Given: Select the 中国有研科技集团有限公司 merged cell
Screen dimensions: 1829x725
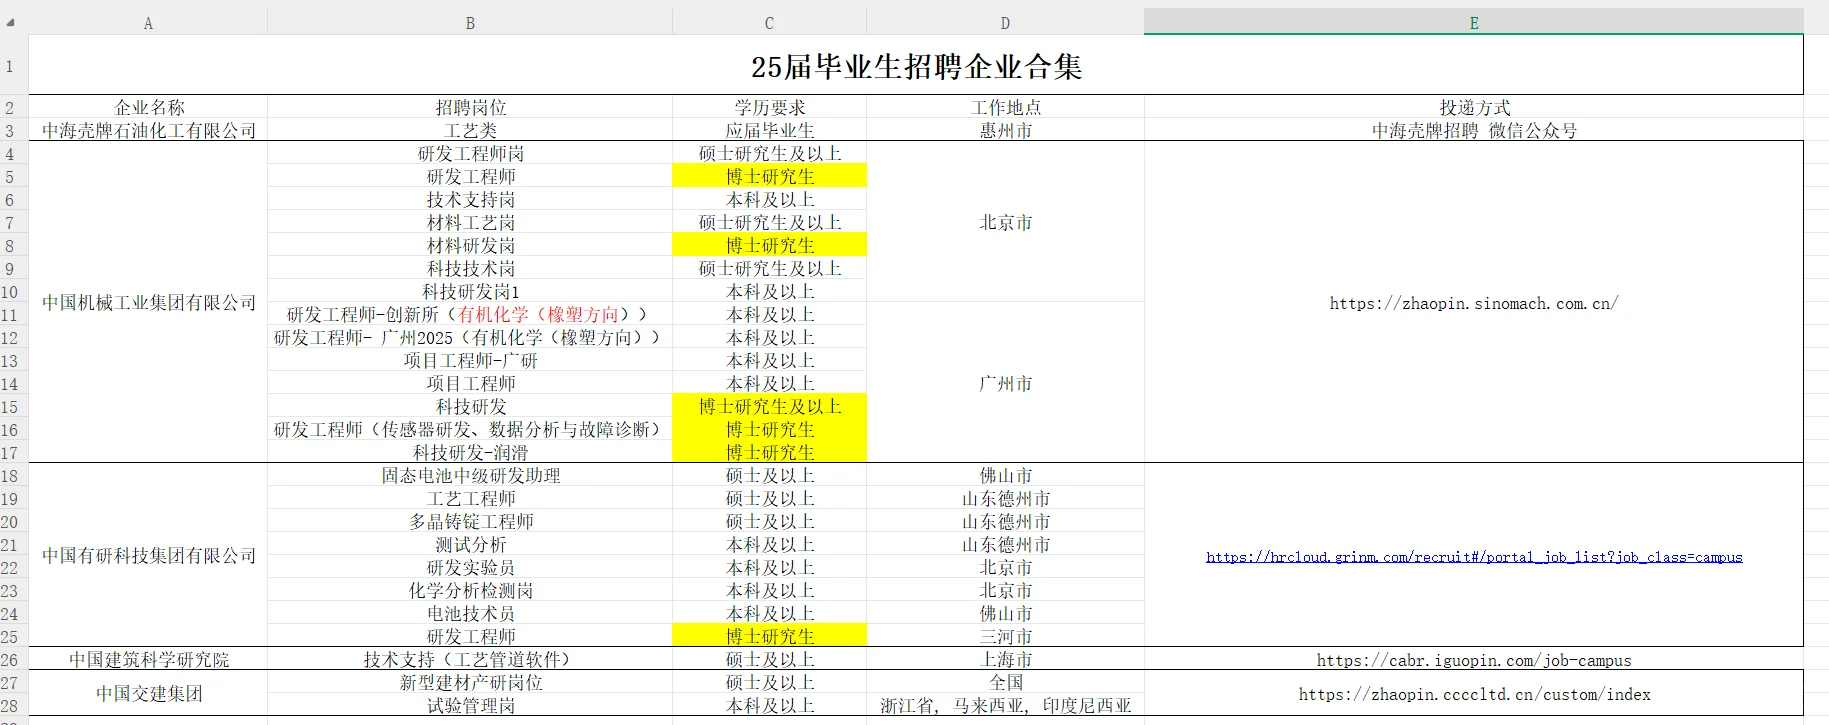Looking at the screenshot, I should (149, 555).
